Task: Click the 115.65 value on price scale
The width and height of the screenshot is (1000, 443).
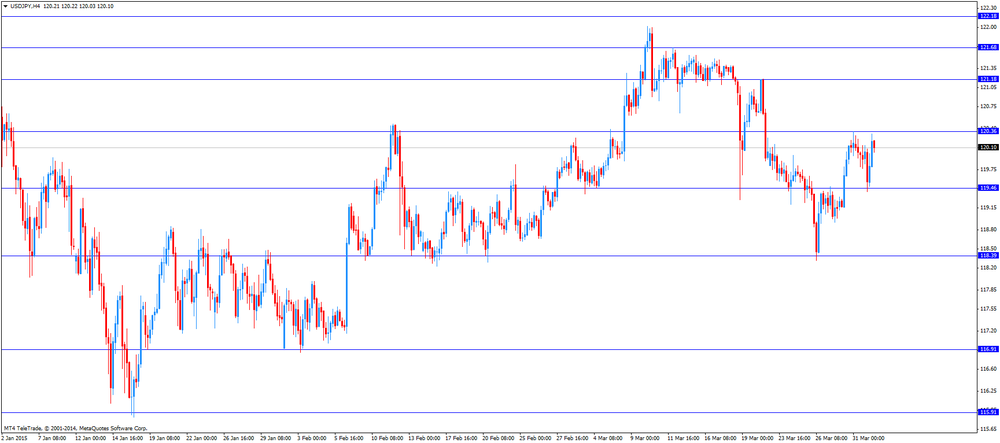Action: point(989,429)
